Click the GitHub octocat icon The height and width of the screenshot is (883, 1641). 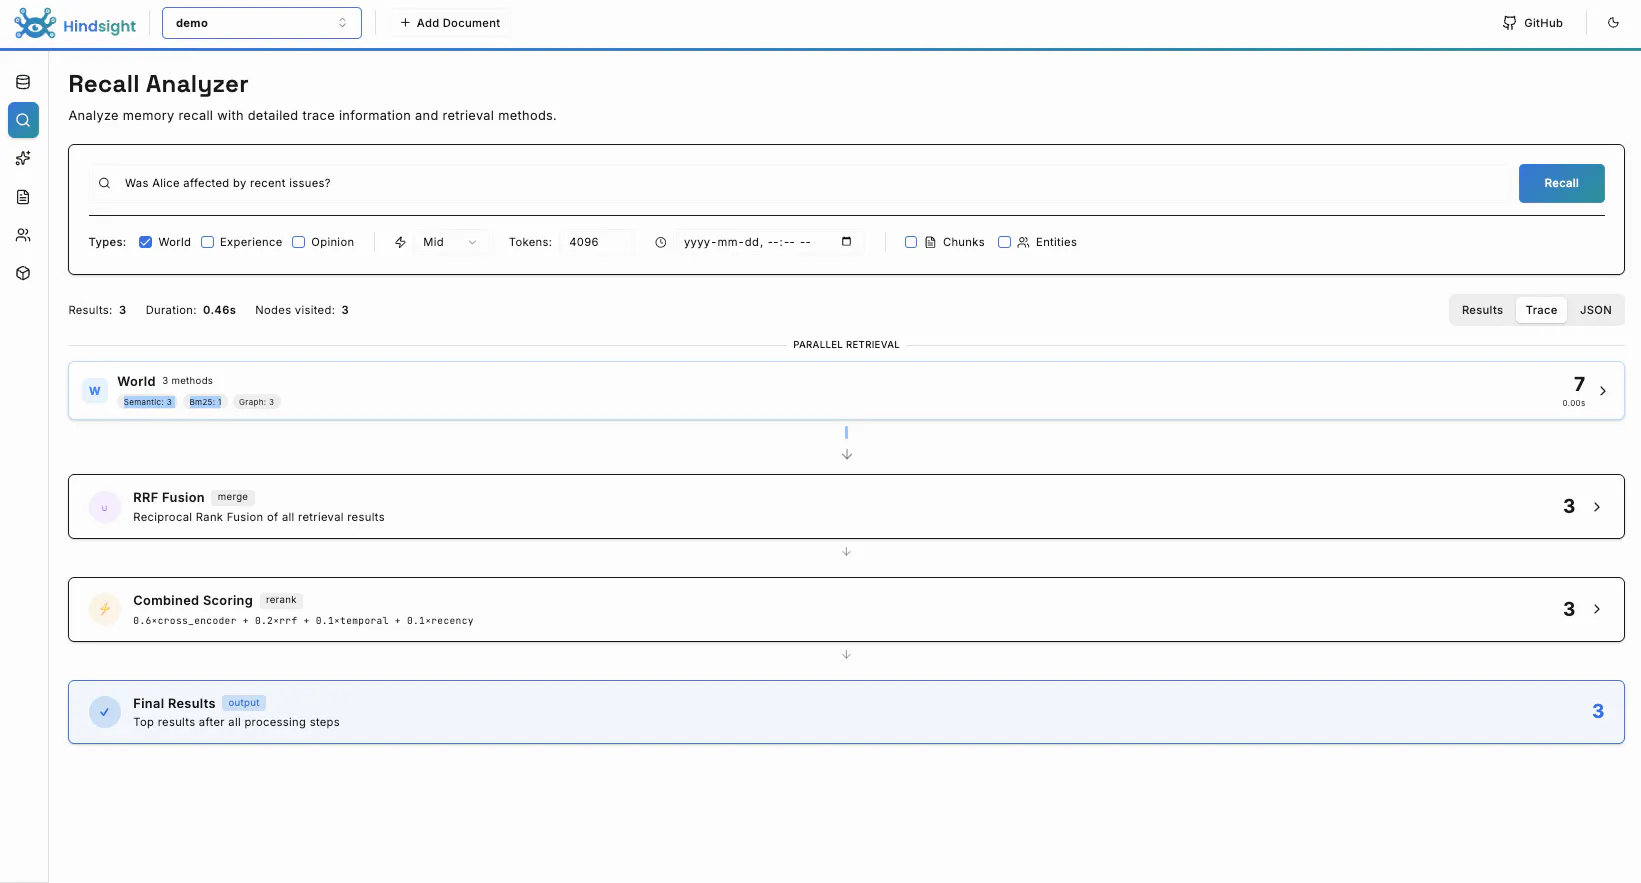click(1509, 23)
